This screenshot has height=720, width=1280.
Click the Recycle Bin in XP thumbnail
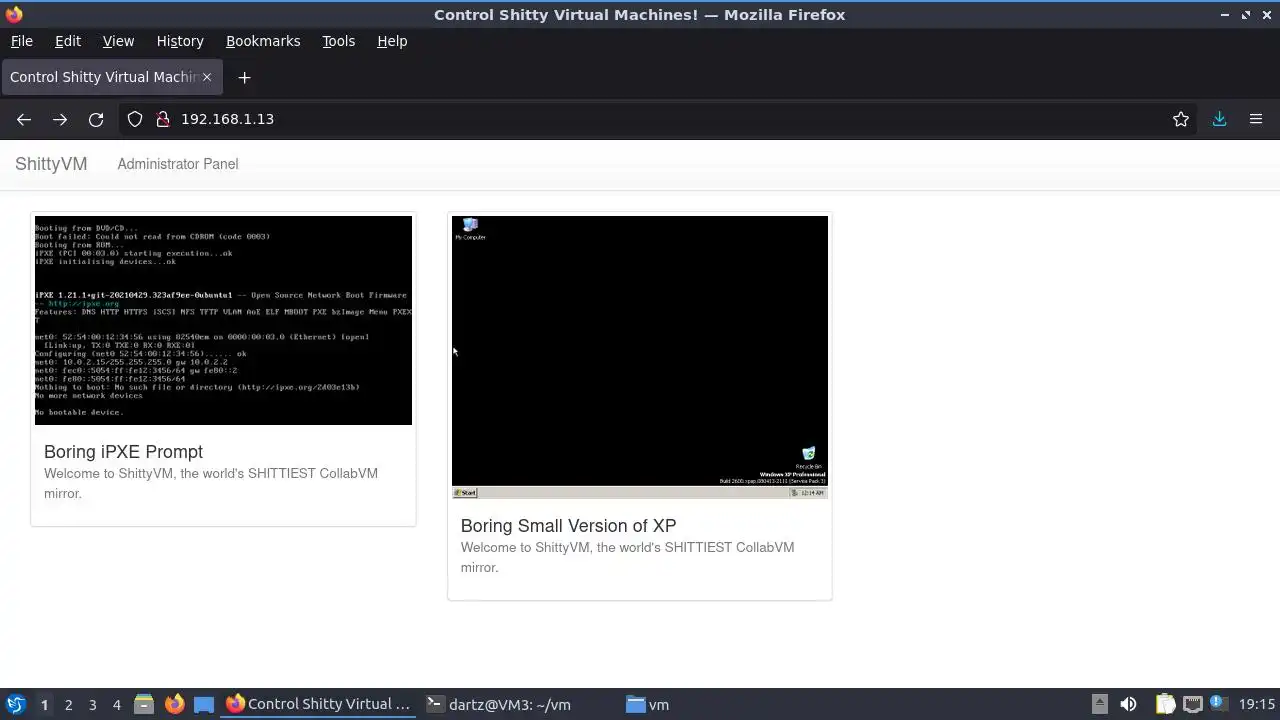(808, 458)
